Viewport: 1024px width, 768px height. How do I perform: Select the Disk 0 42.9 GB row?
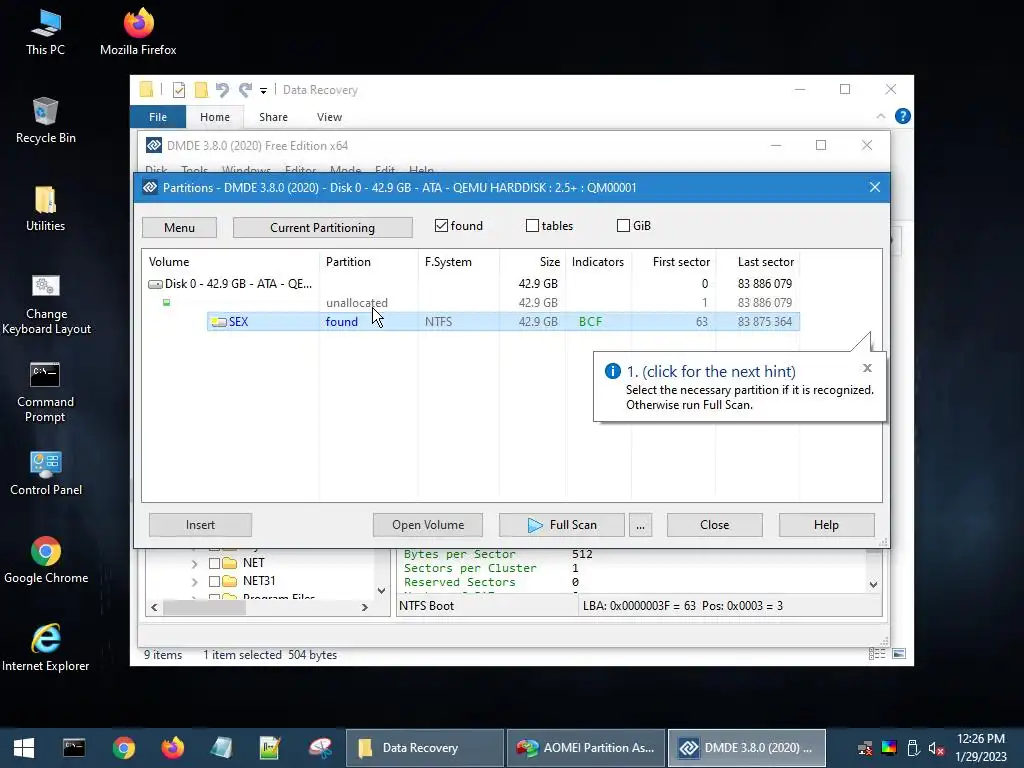coord(471,284)
